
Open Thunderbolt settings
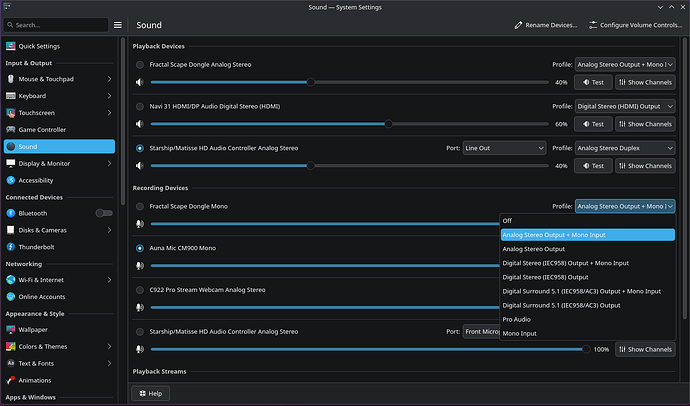[x=59, y=247]
